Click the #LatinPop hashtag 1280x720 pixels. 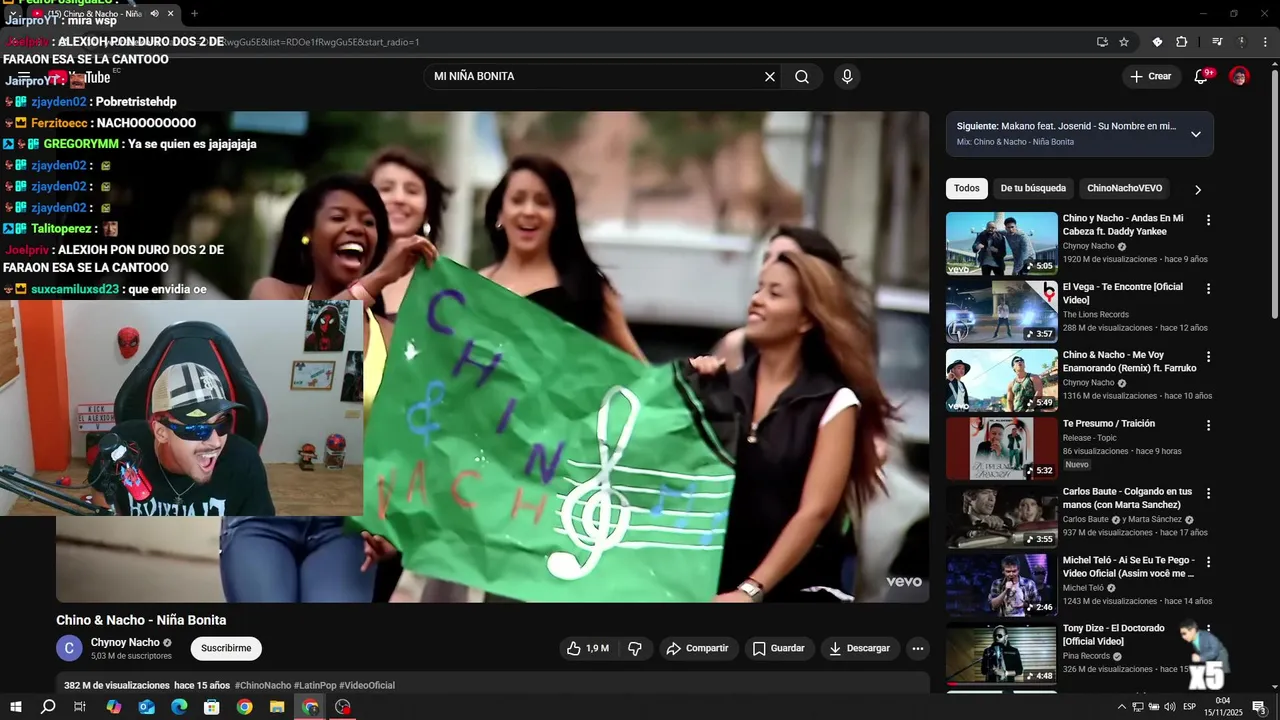(x=315, y=685)
